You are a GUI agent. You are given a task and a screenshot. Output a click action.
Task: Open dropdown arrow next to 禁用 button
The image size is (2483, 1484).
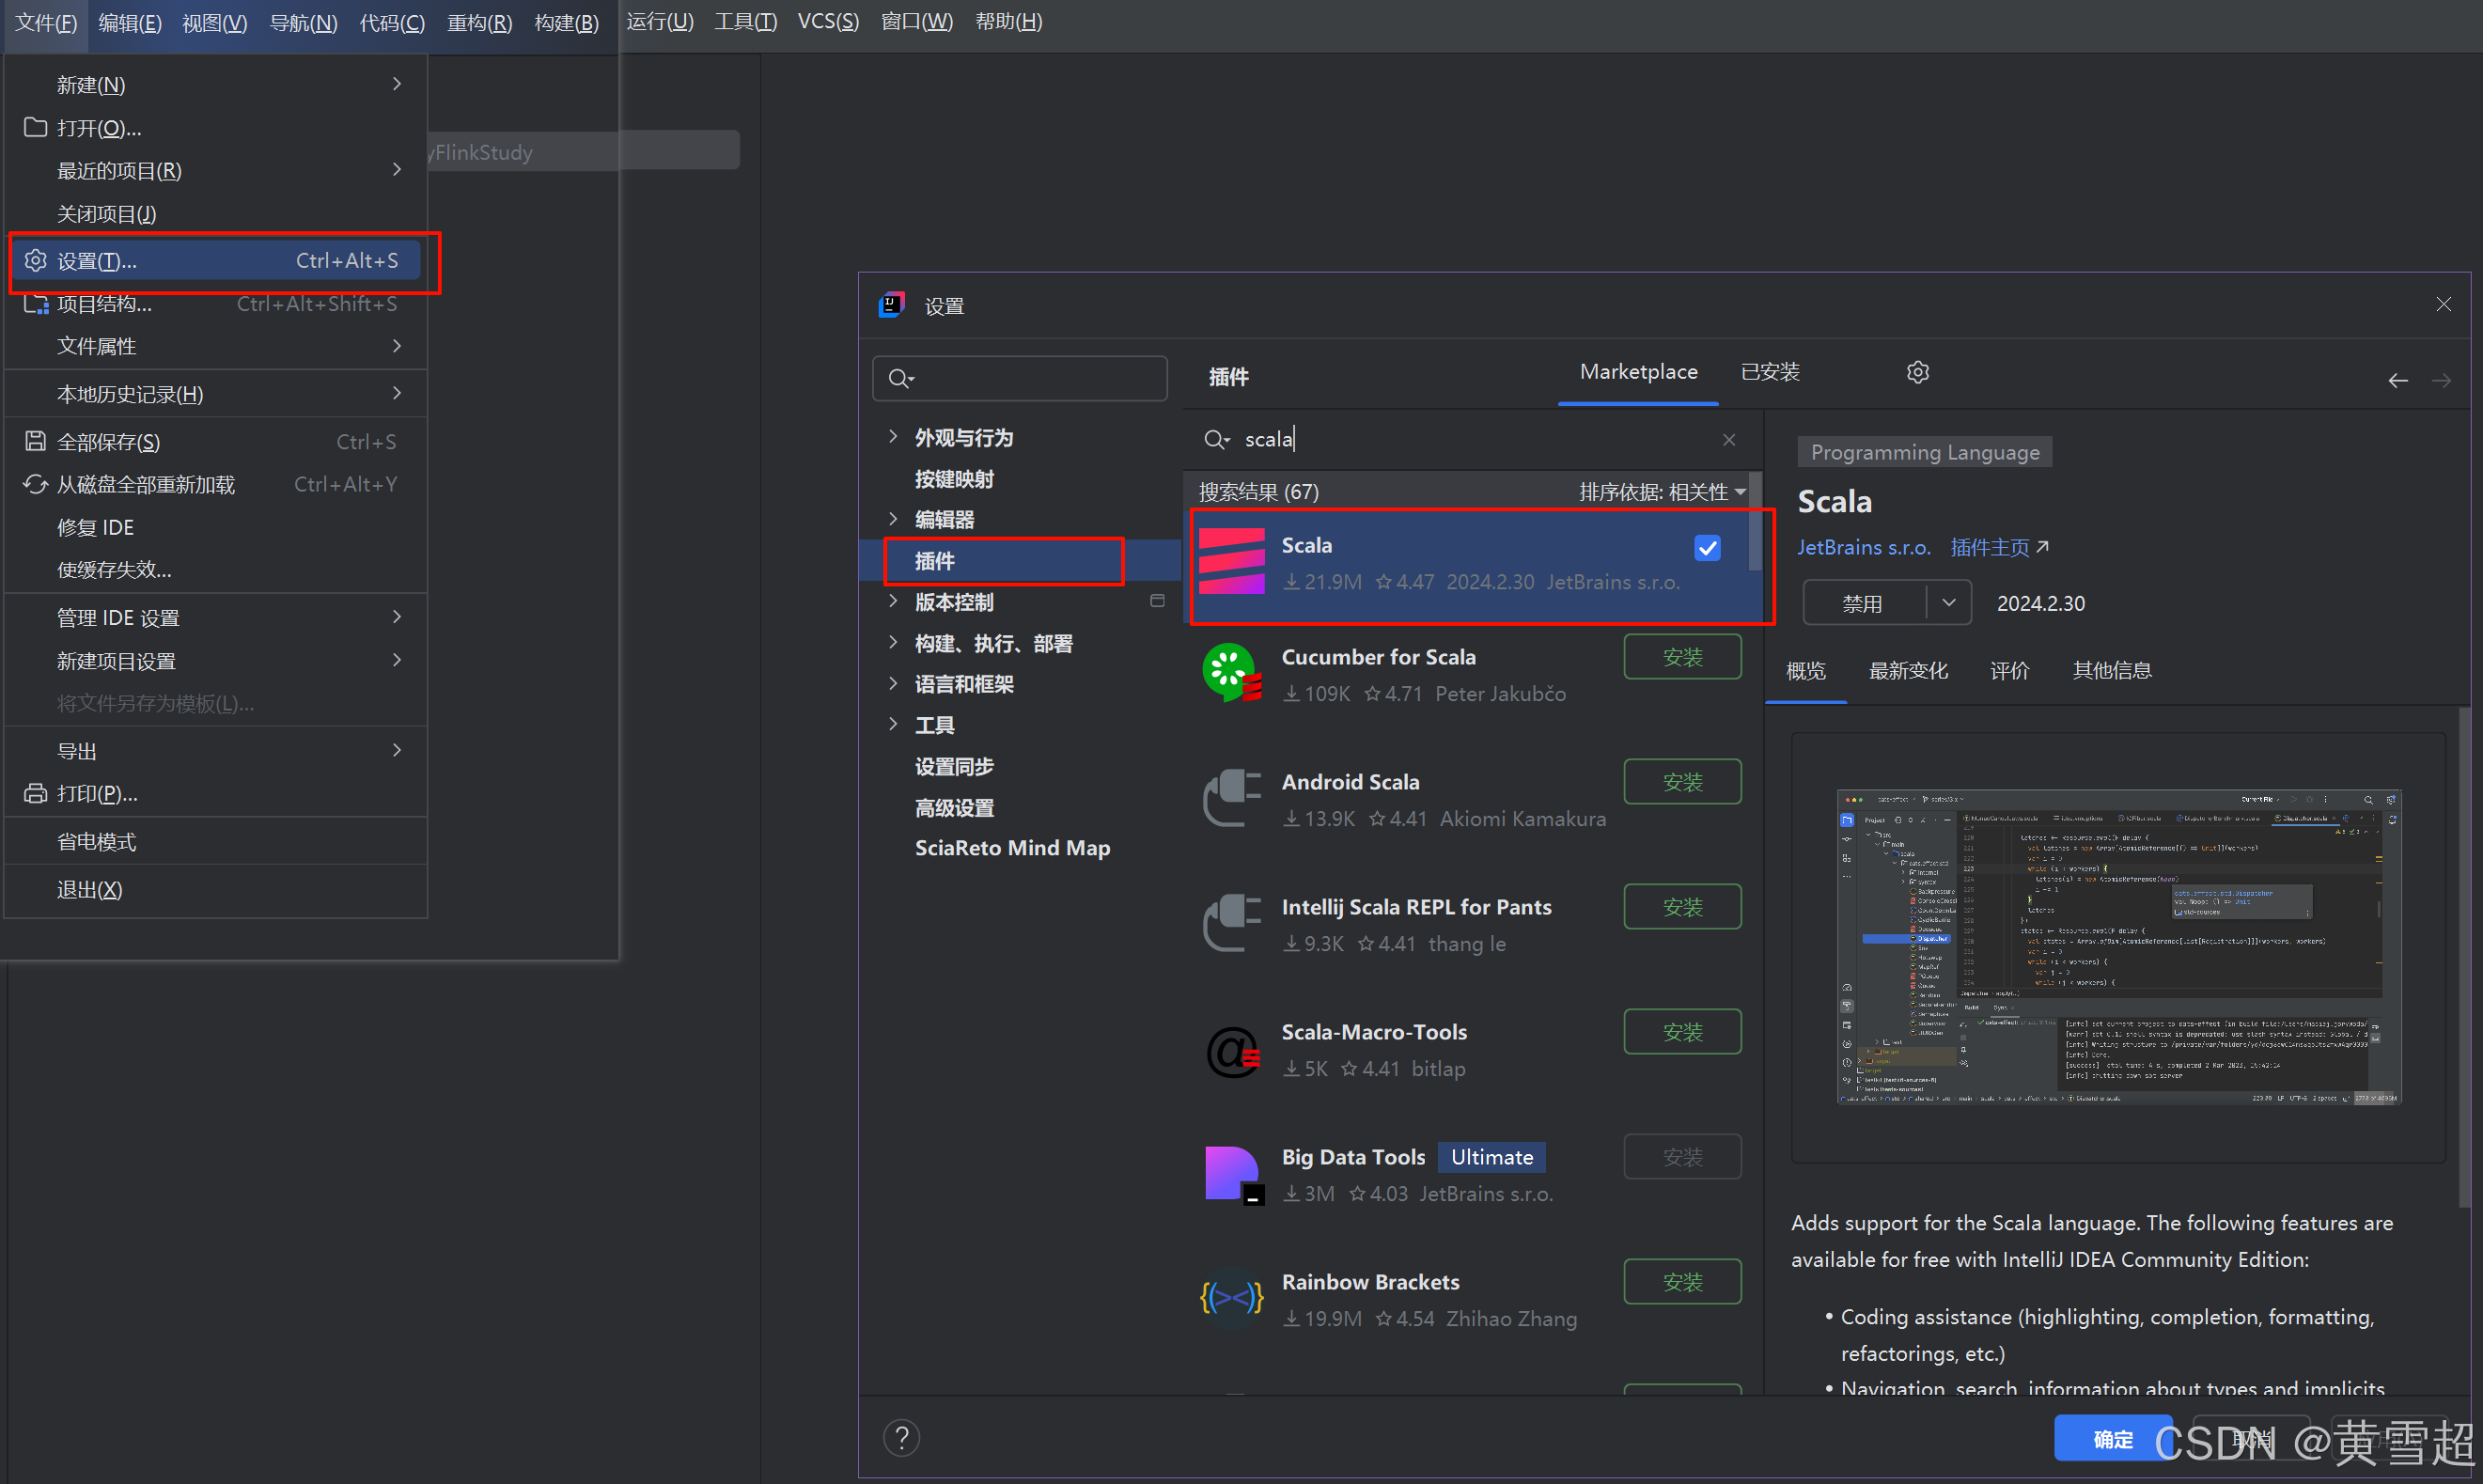(1948, 603)
